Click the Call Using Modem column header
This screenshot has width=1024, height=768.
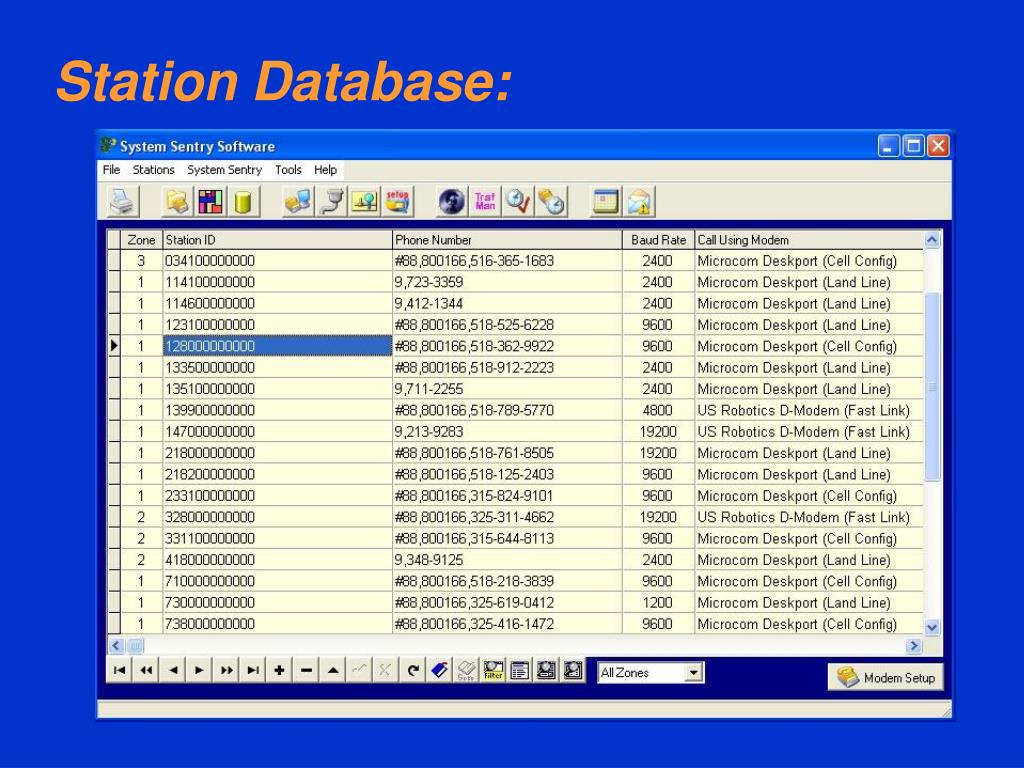coord(809,240)
